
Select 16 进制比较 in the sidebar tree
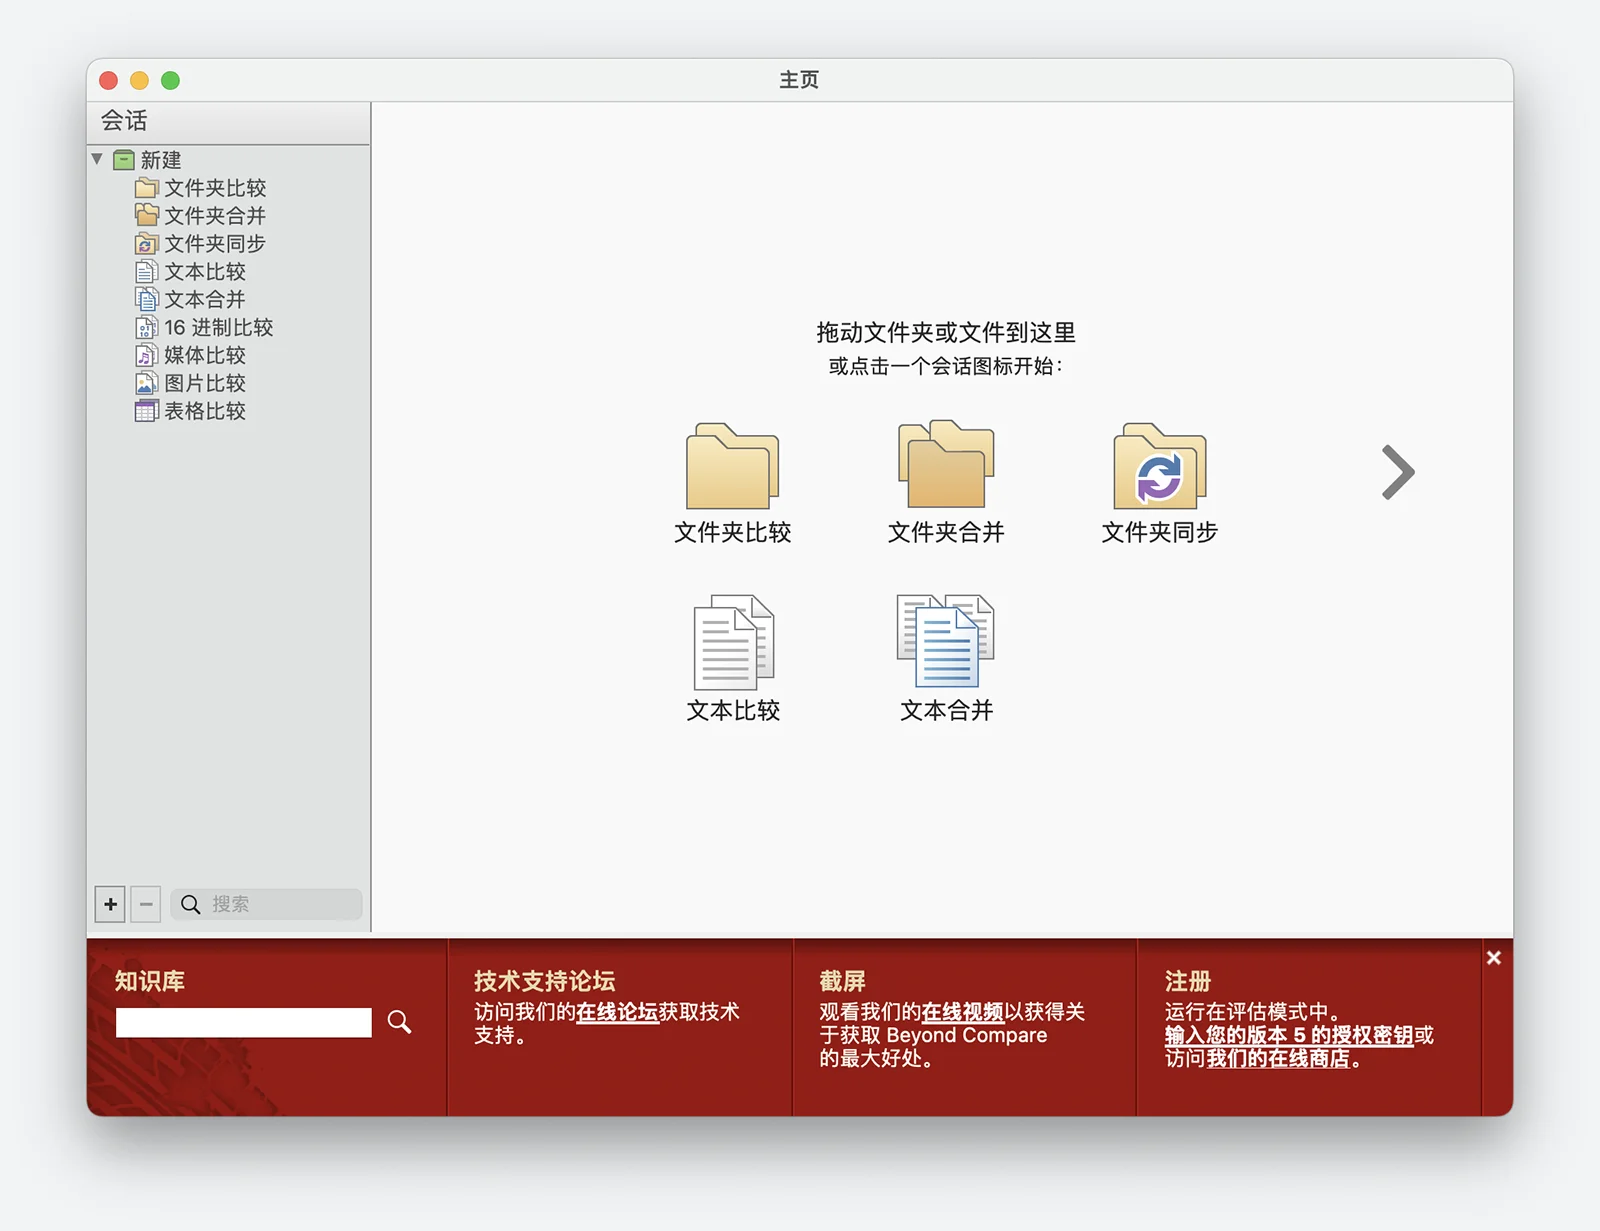pyautogui.click(x=217, y=327)
